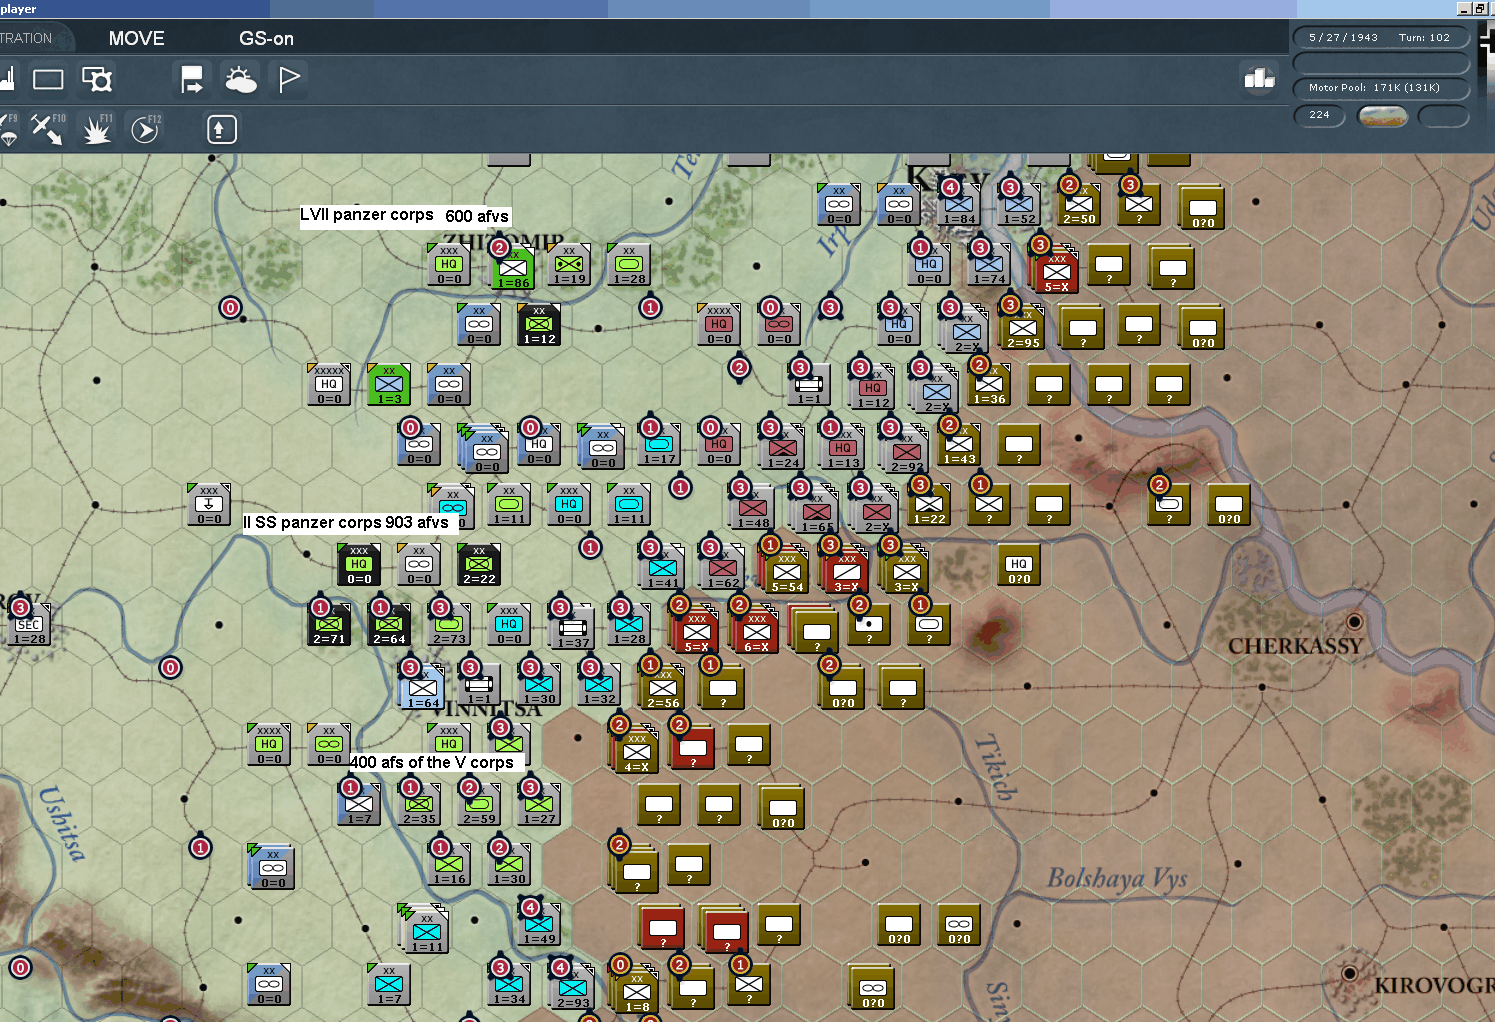Click the F12 circular arrow icon
Image resolution: width=1495 pixels, height=1022 pixels.
coord(146,129)
